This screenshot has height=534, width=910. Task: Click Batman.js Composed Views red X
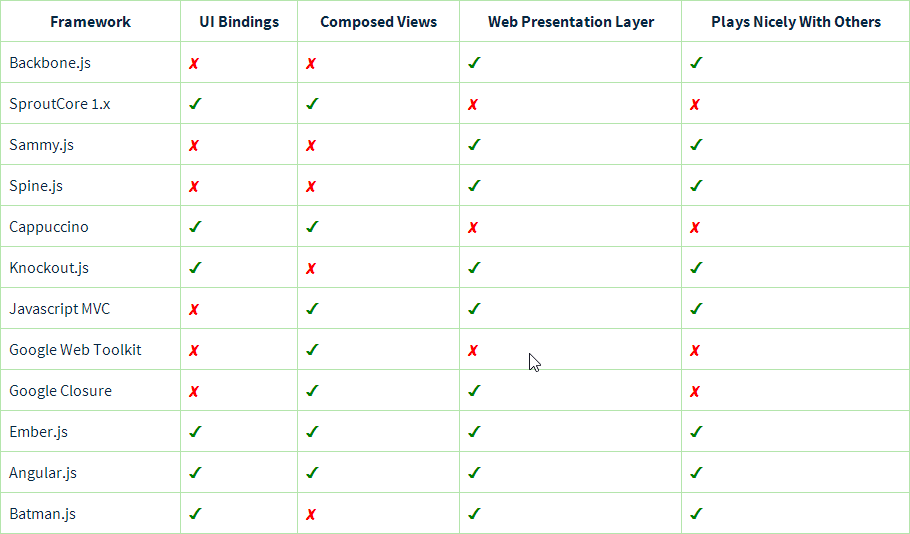click(x=311, y=514)
